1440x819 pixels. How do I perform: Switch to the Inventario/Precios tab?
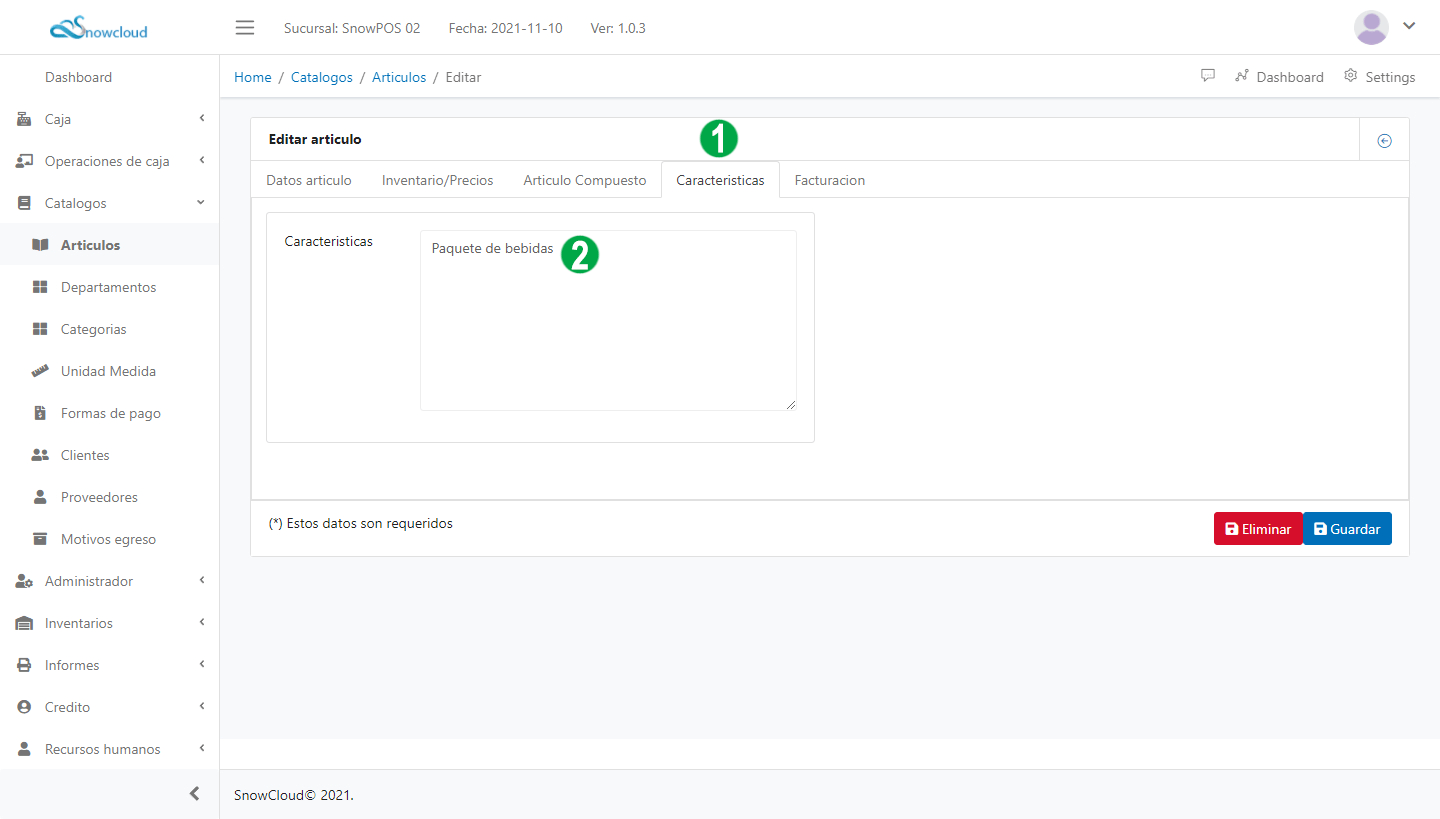coord(437,180)
